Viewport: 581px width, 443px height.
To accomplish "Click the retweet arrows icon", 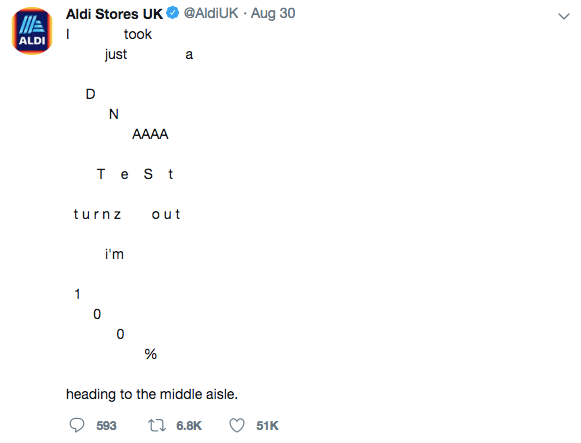I will click(x=157, y=425).
